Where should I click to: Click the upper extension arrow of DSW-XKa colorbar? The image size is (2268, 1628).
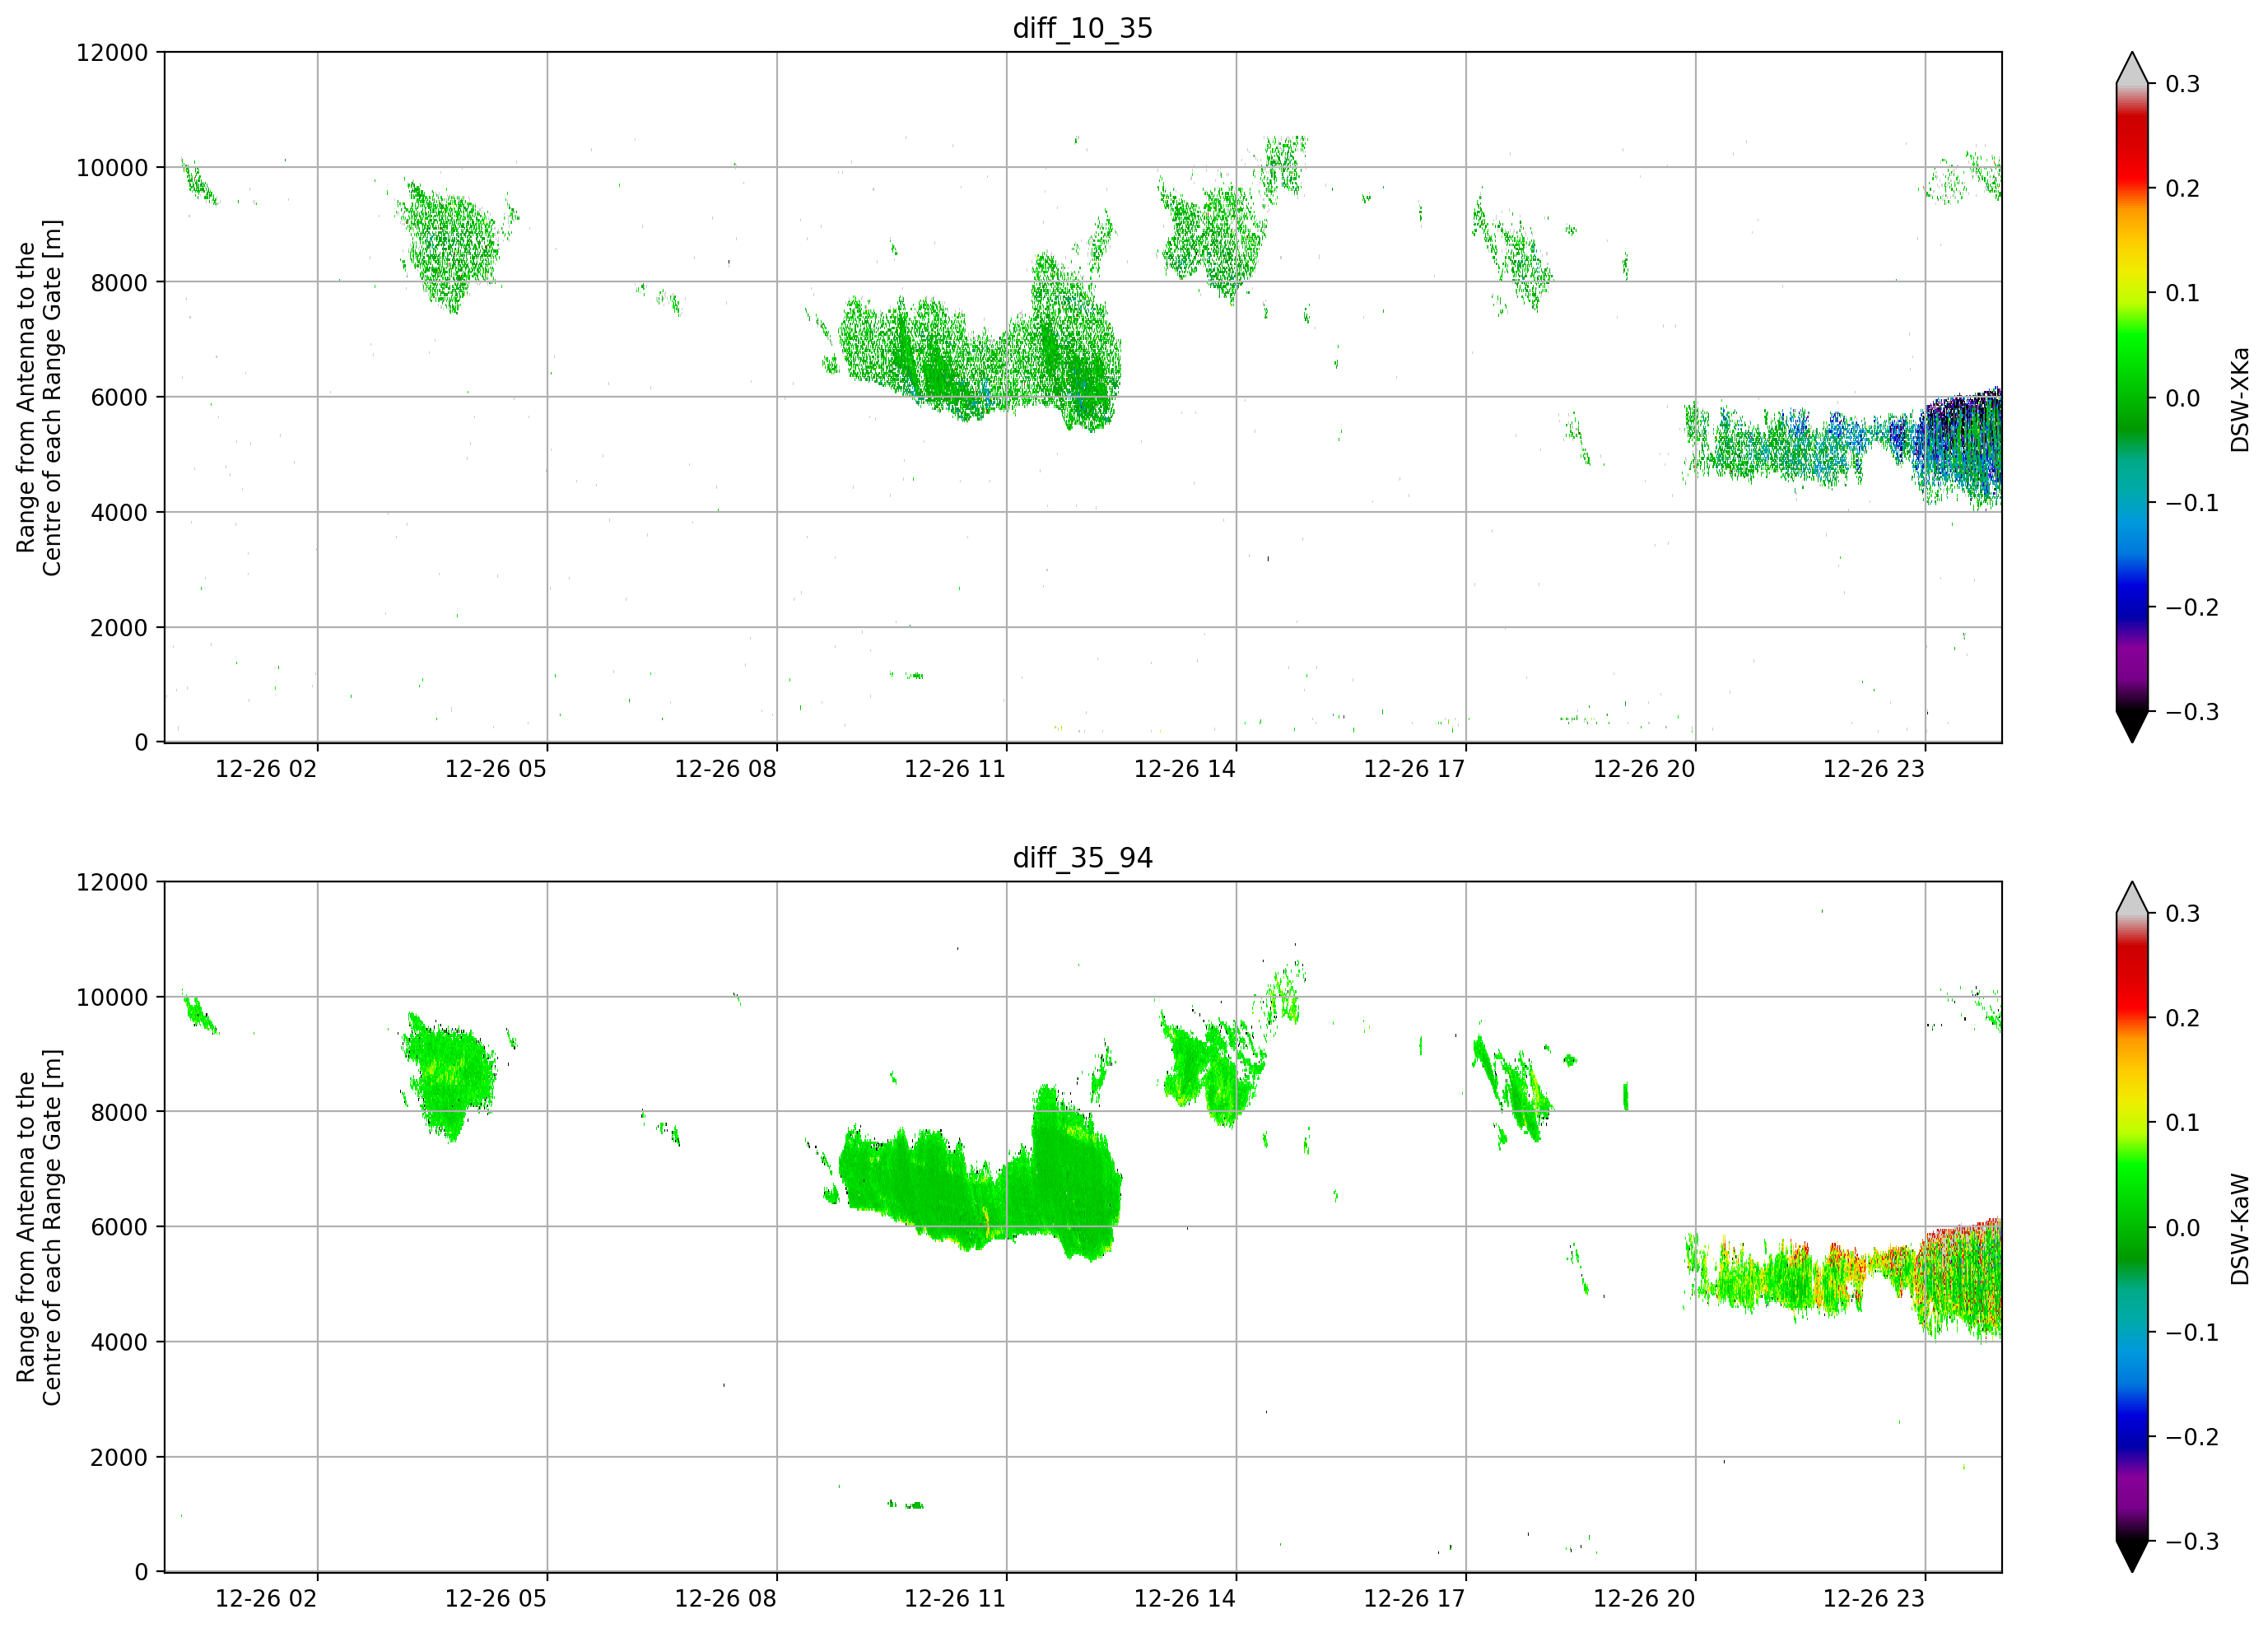click(x=2132, y=69)
